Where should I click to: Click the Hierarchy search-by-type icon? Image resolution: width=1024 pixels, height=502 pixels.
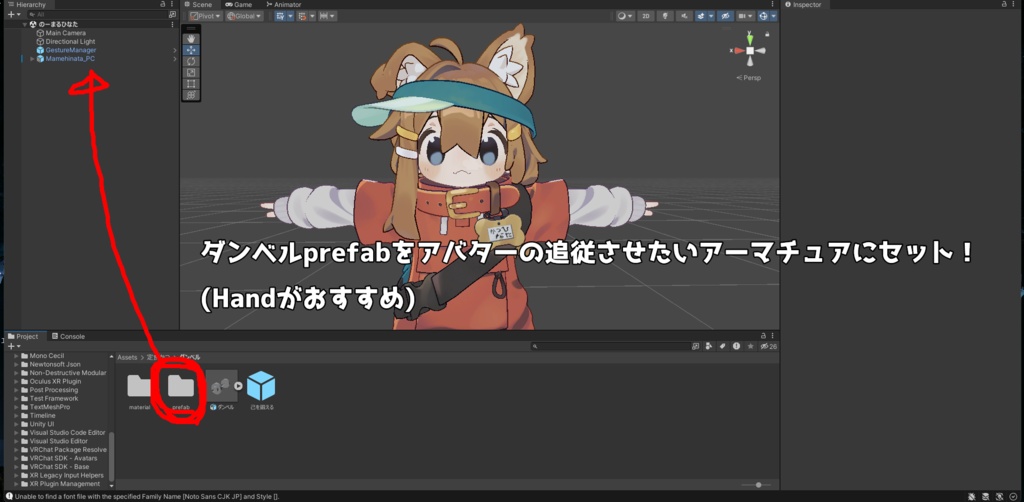(172, 14)
